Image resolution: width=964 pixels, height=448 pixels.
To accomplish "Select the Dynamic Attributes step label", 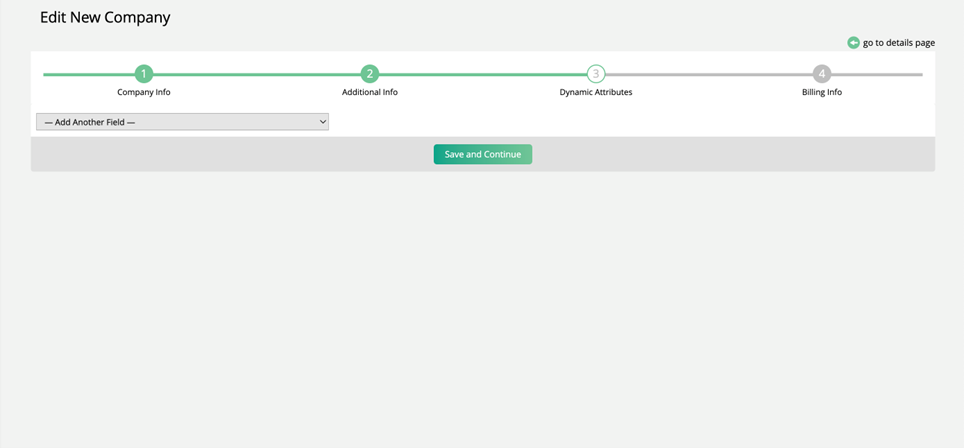I will 596,92.
